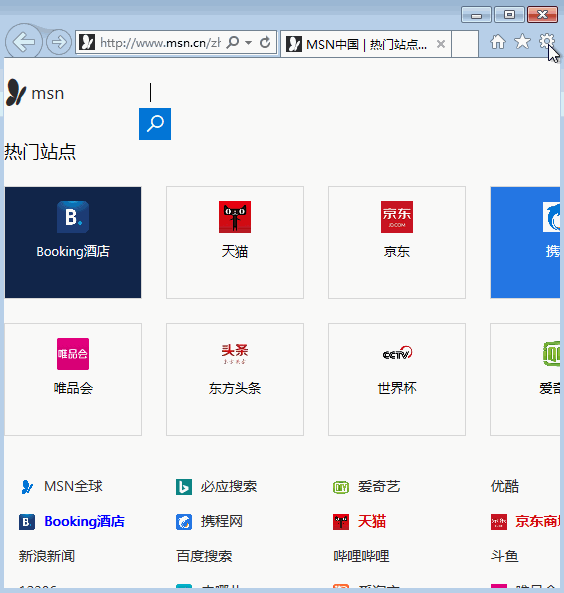Image resolution: width=564 pixels, height=593 pixels.
Task: Click the iQiyi icon beside 爱奇艺
Action: (341, 487)
